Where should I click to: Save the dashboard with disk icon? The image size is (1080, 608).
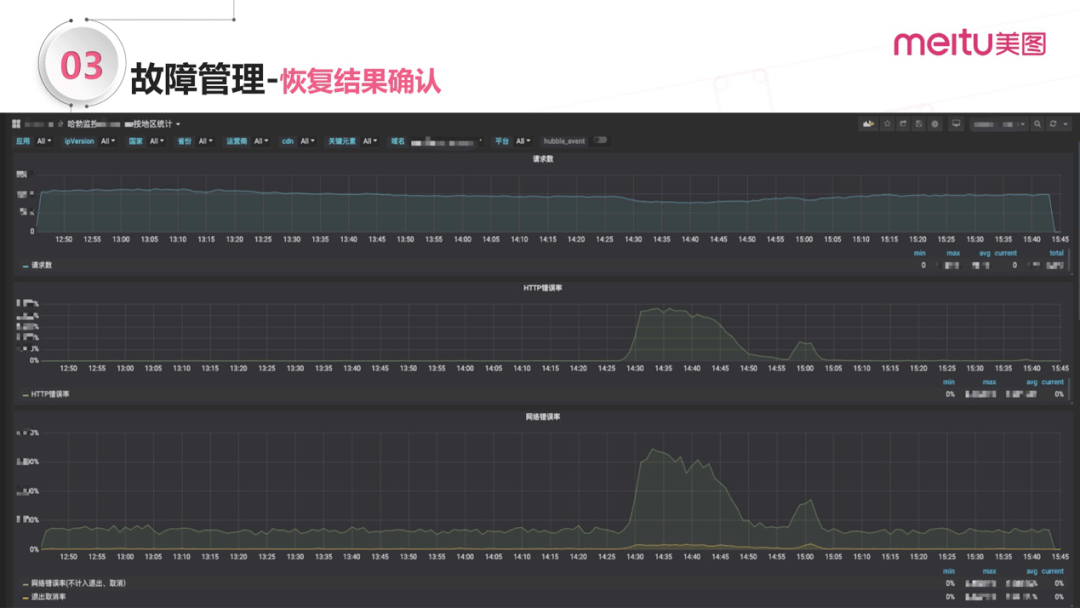pyautogui.click(x=919, y=124)
